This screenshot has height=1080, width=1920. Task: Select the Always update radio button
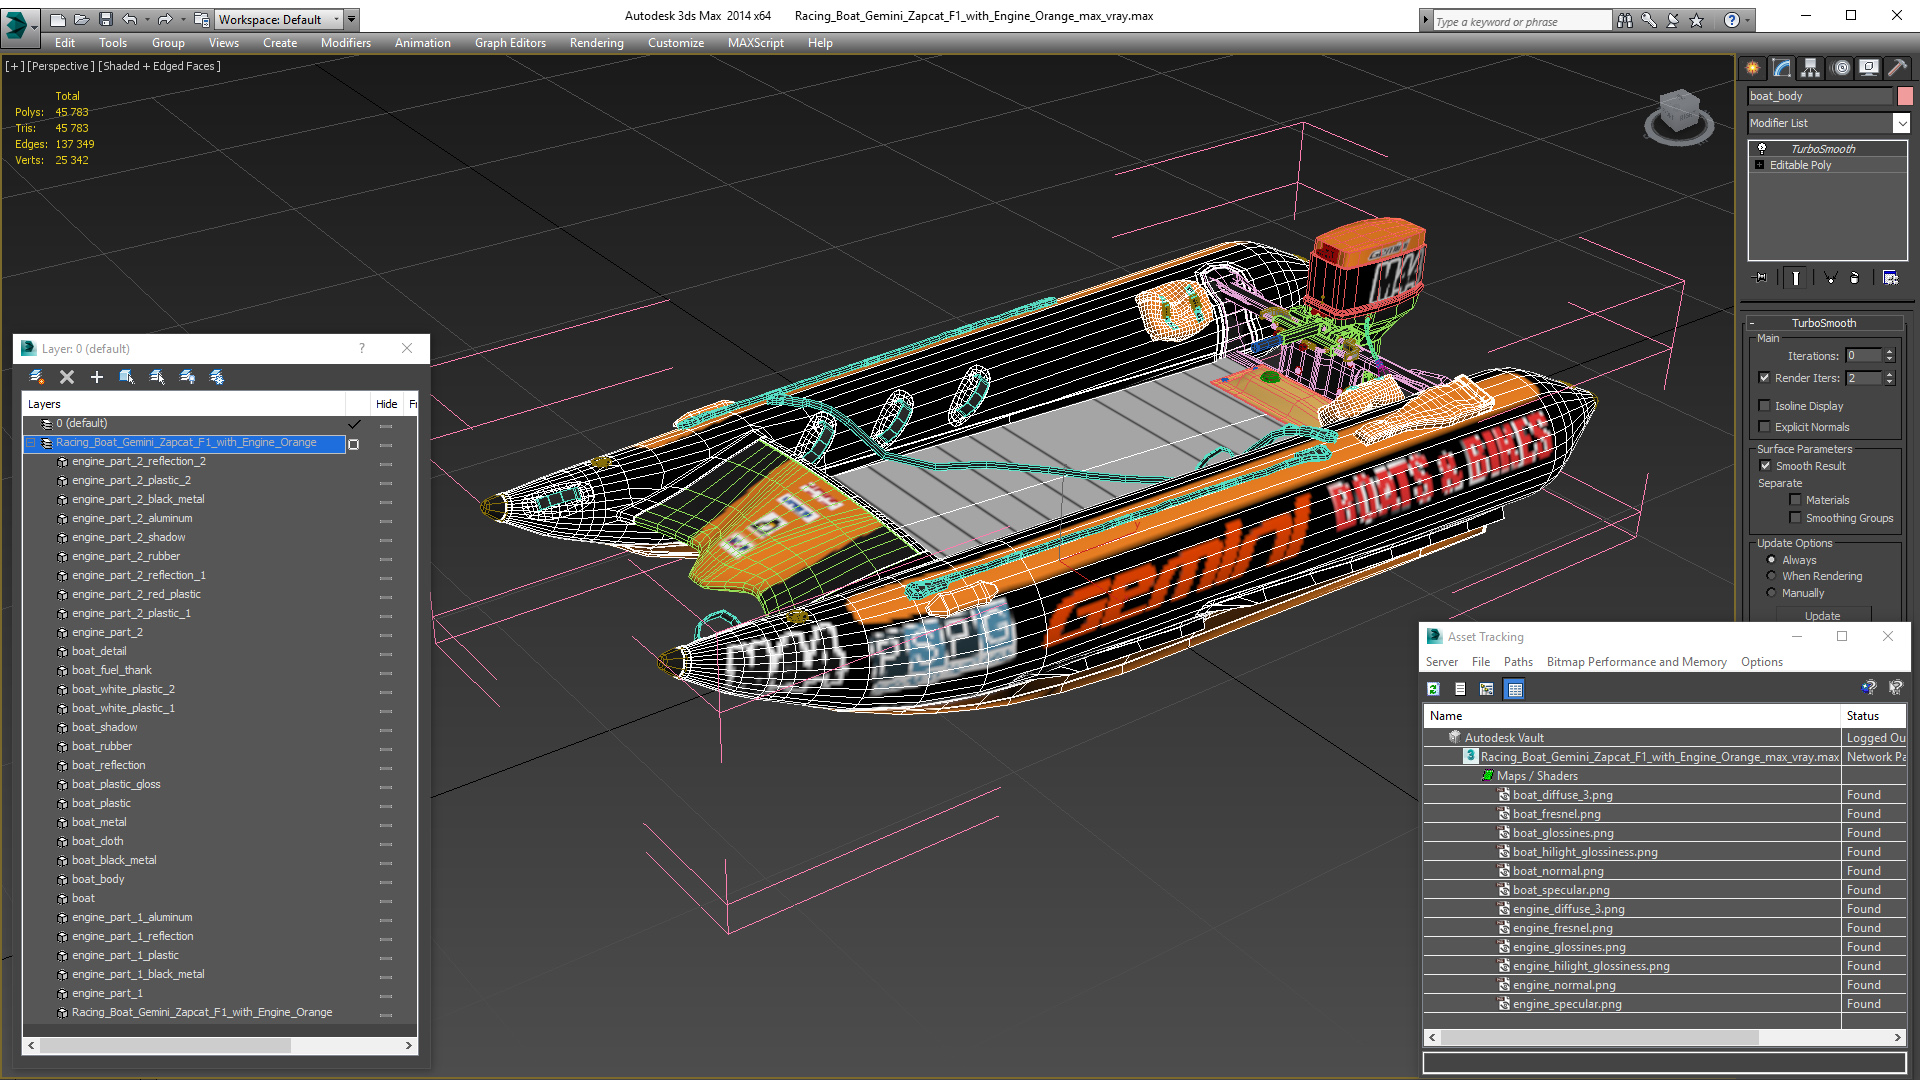pyautogui.click(x=1772, y=560)
